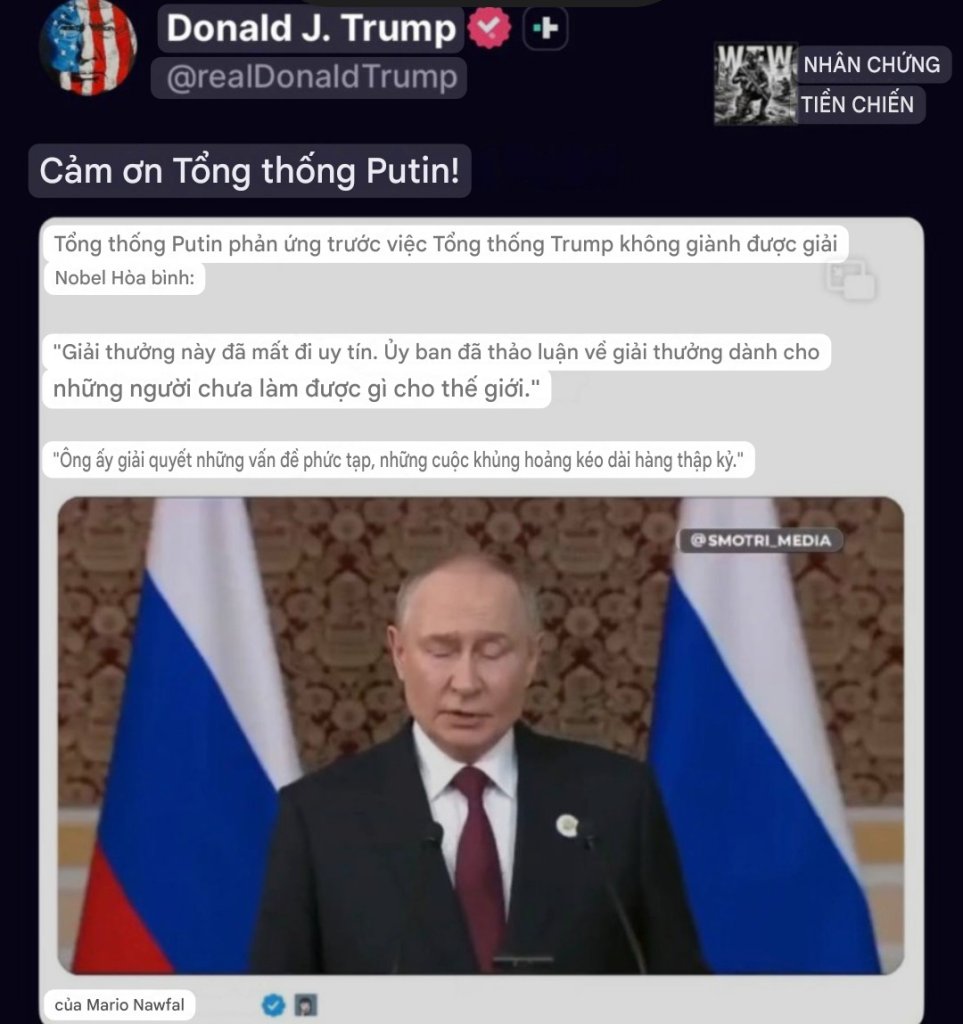This screenshot has width=963, height=1024.
Task: Click the left Russian flag in the video
Action: [186, 735]
